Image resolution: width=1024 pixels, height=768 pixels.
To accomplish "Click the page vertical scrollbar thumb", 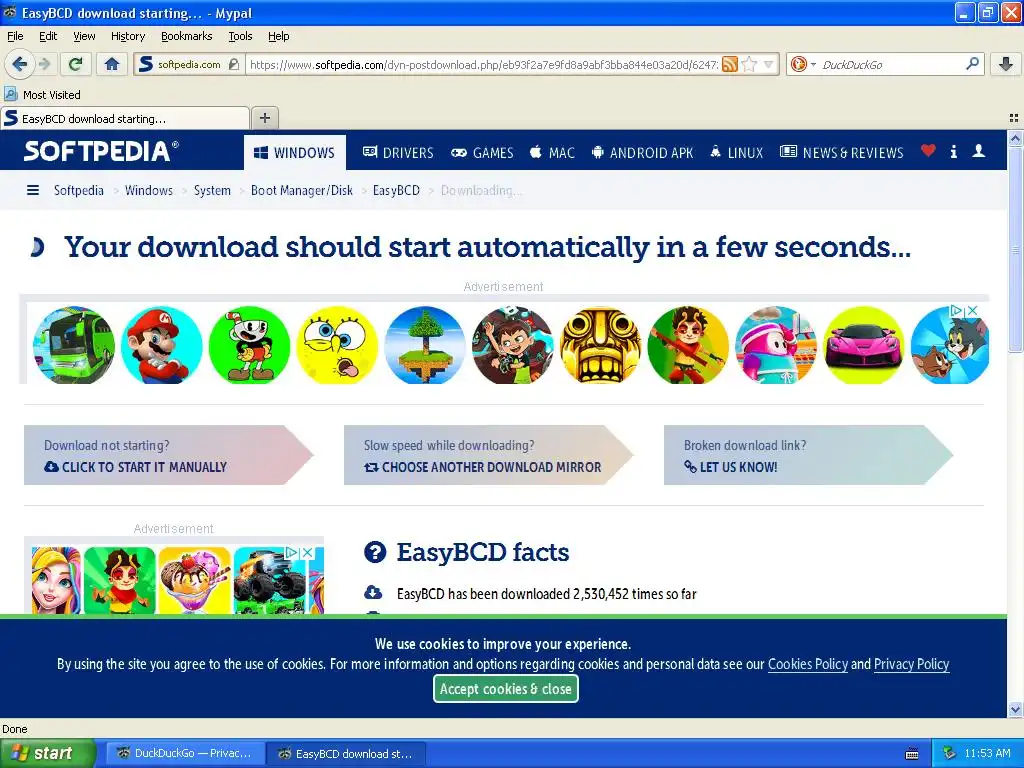I will point(1015,249).
